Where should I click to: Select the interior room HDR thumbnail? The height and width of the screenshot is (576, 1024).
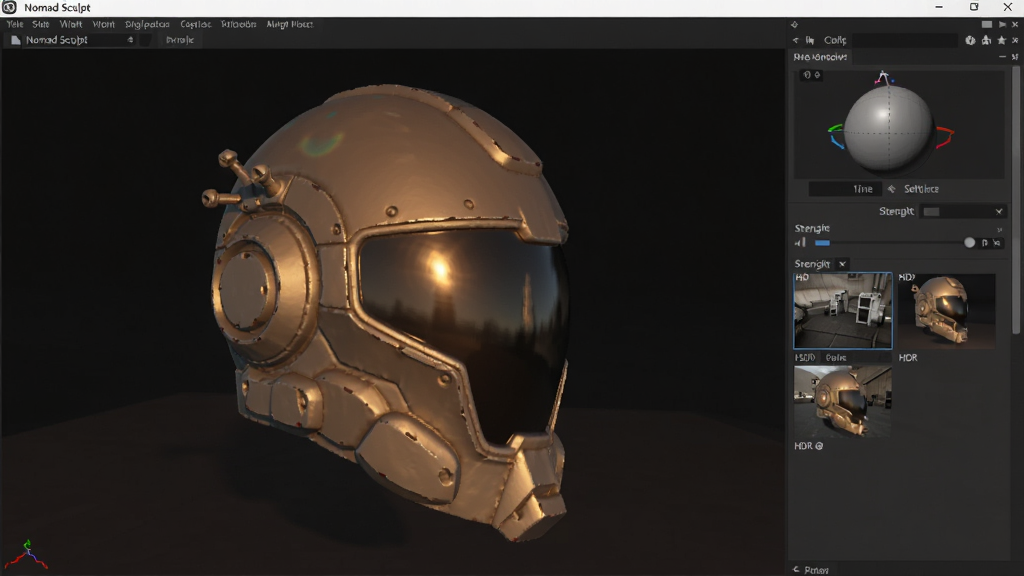click(842, 311)
